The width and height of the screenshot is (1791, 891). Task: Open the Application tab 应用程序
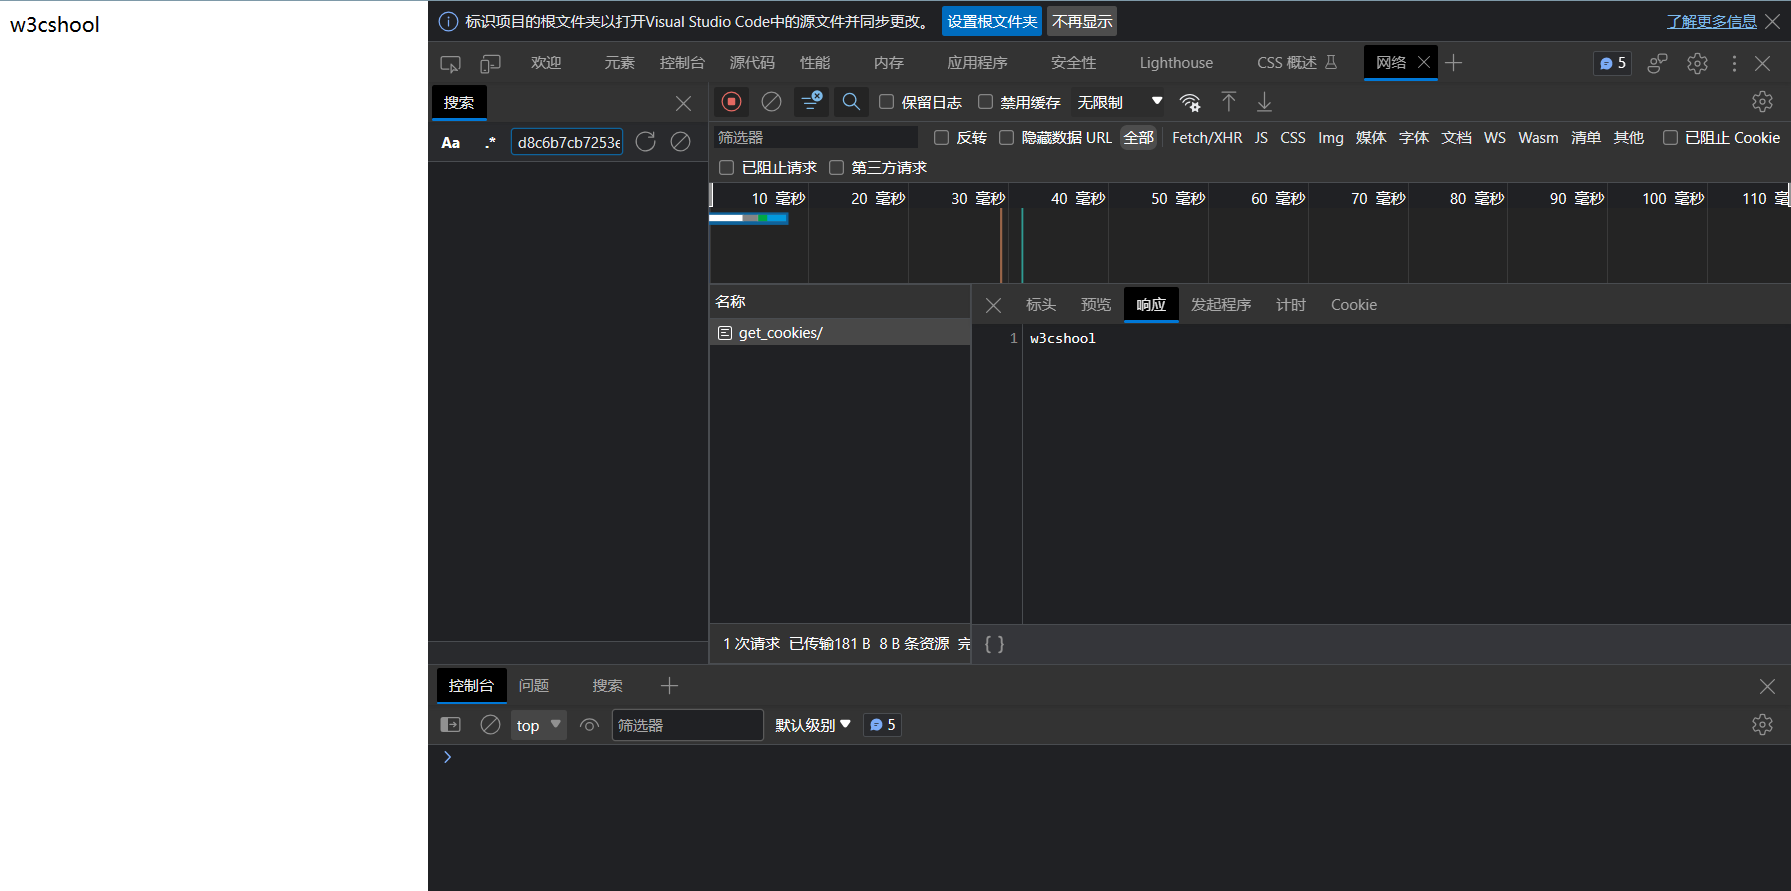[977, 63]
